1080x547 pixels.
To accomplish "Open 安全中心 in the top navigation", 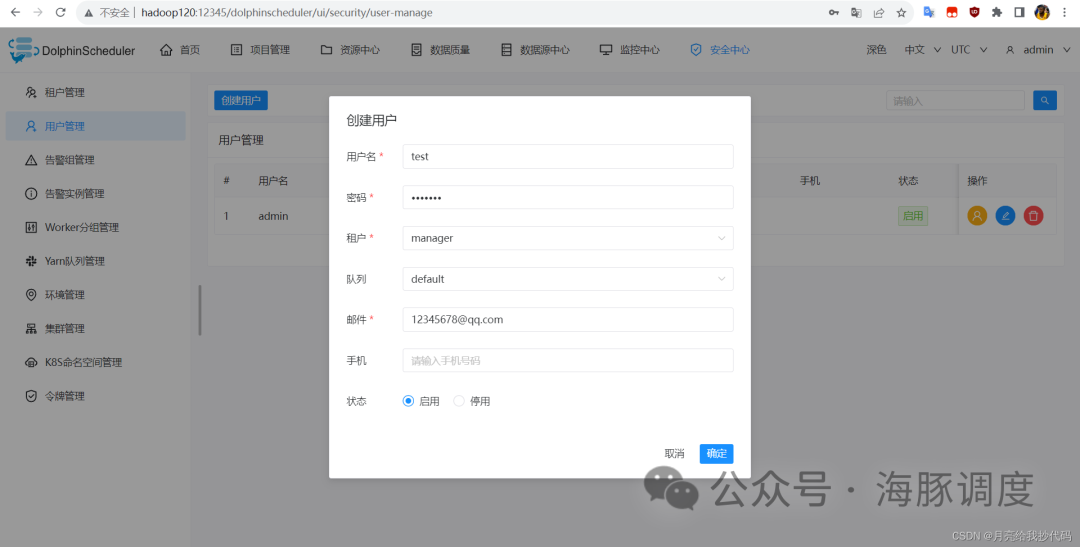I will point(720,50).
